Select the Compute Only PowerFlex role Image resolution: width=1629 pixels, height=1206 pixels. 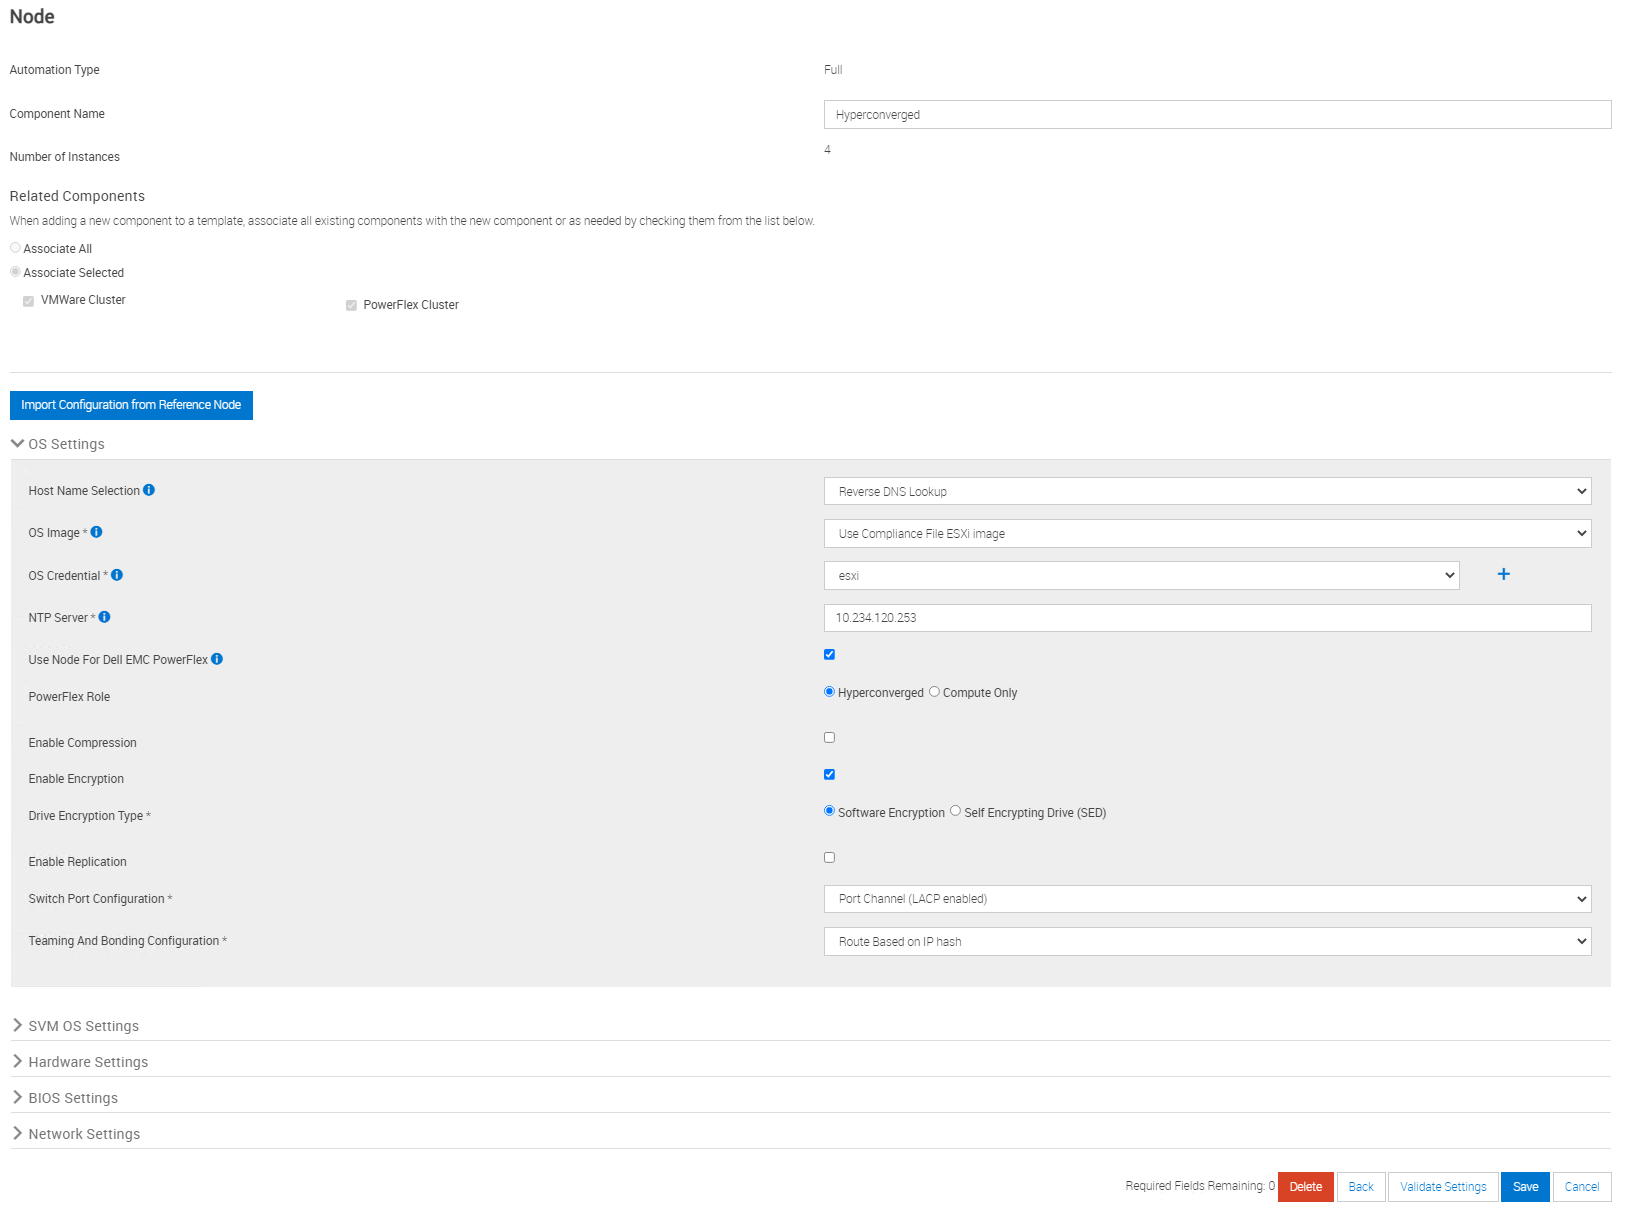click(935, 691)
